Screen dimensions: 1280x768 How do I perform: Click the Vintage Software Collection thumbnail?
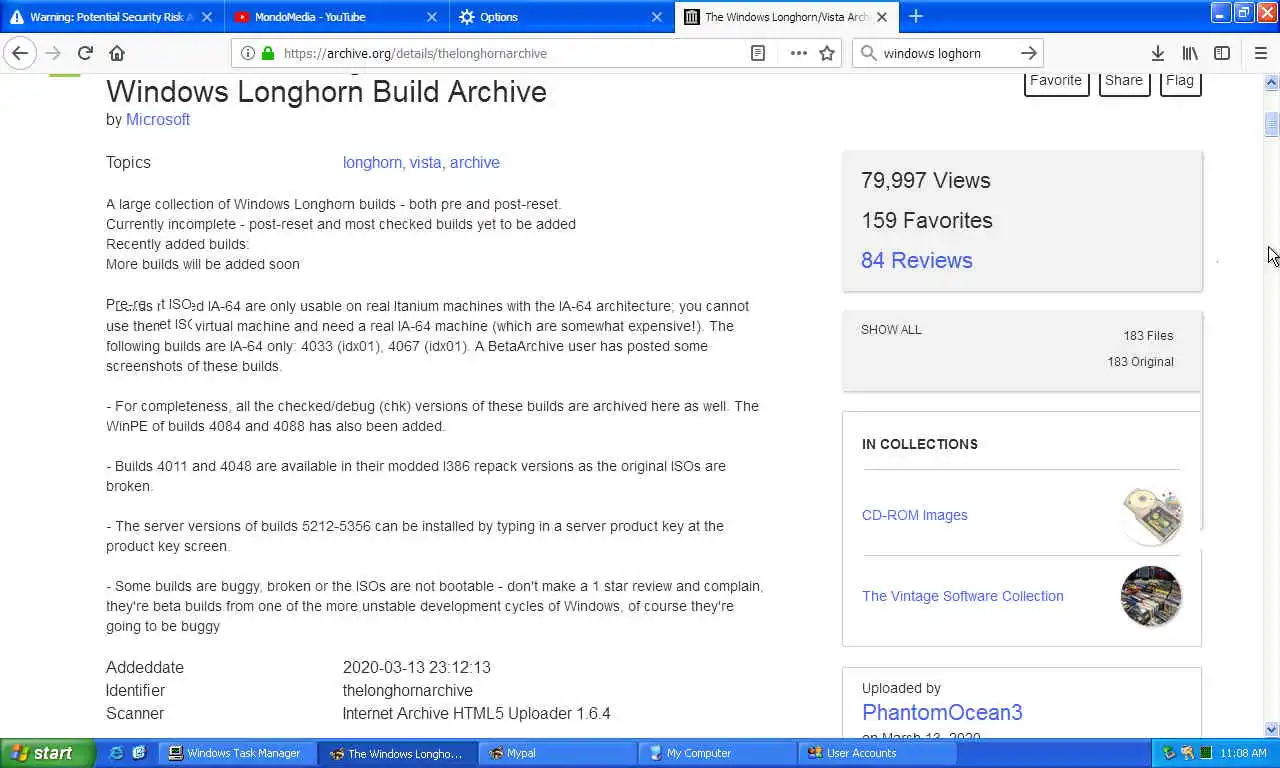[x=1151, y=596]
